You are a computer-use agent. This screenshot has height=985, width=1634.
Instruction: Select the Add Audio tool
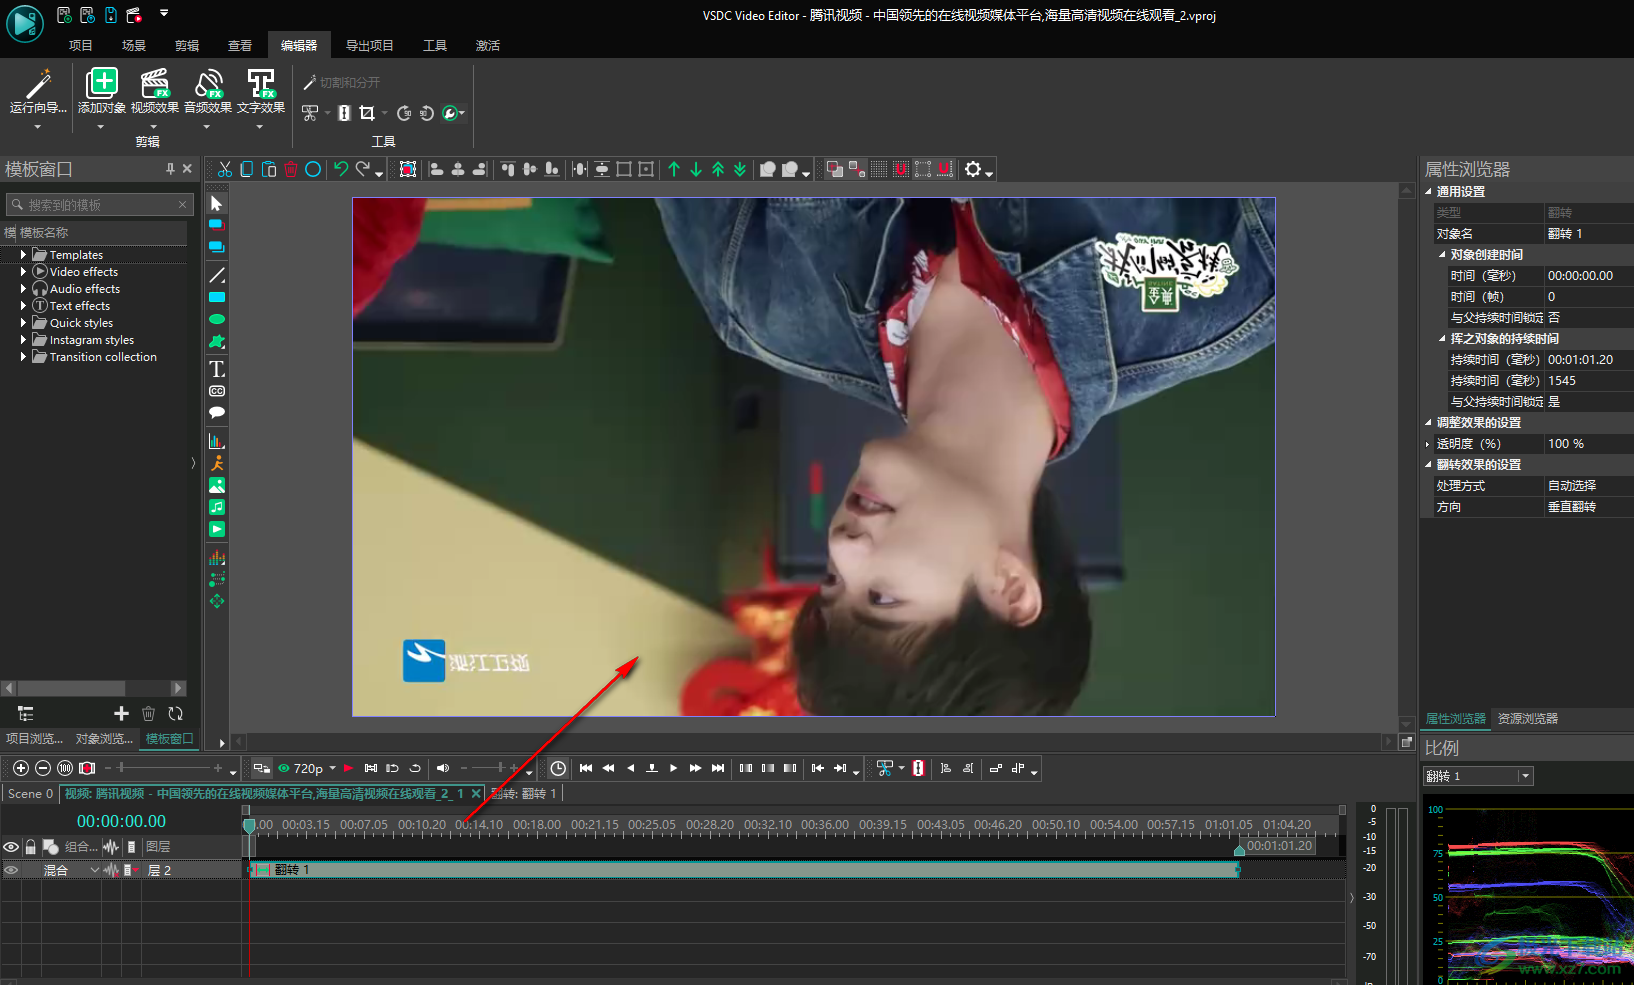pos(217,507)
